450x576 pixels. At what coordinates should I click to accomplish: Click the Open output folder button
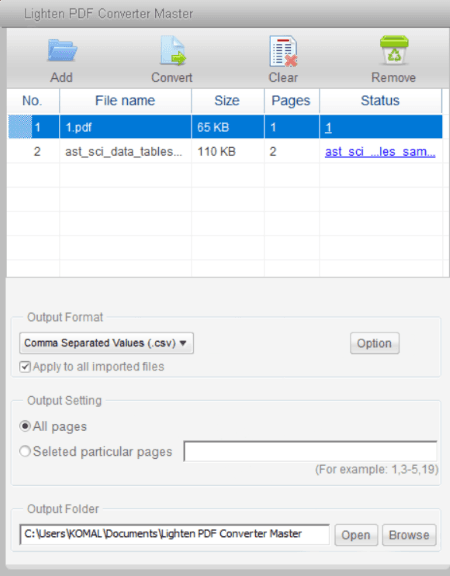click(356, 535)
